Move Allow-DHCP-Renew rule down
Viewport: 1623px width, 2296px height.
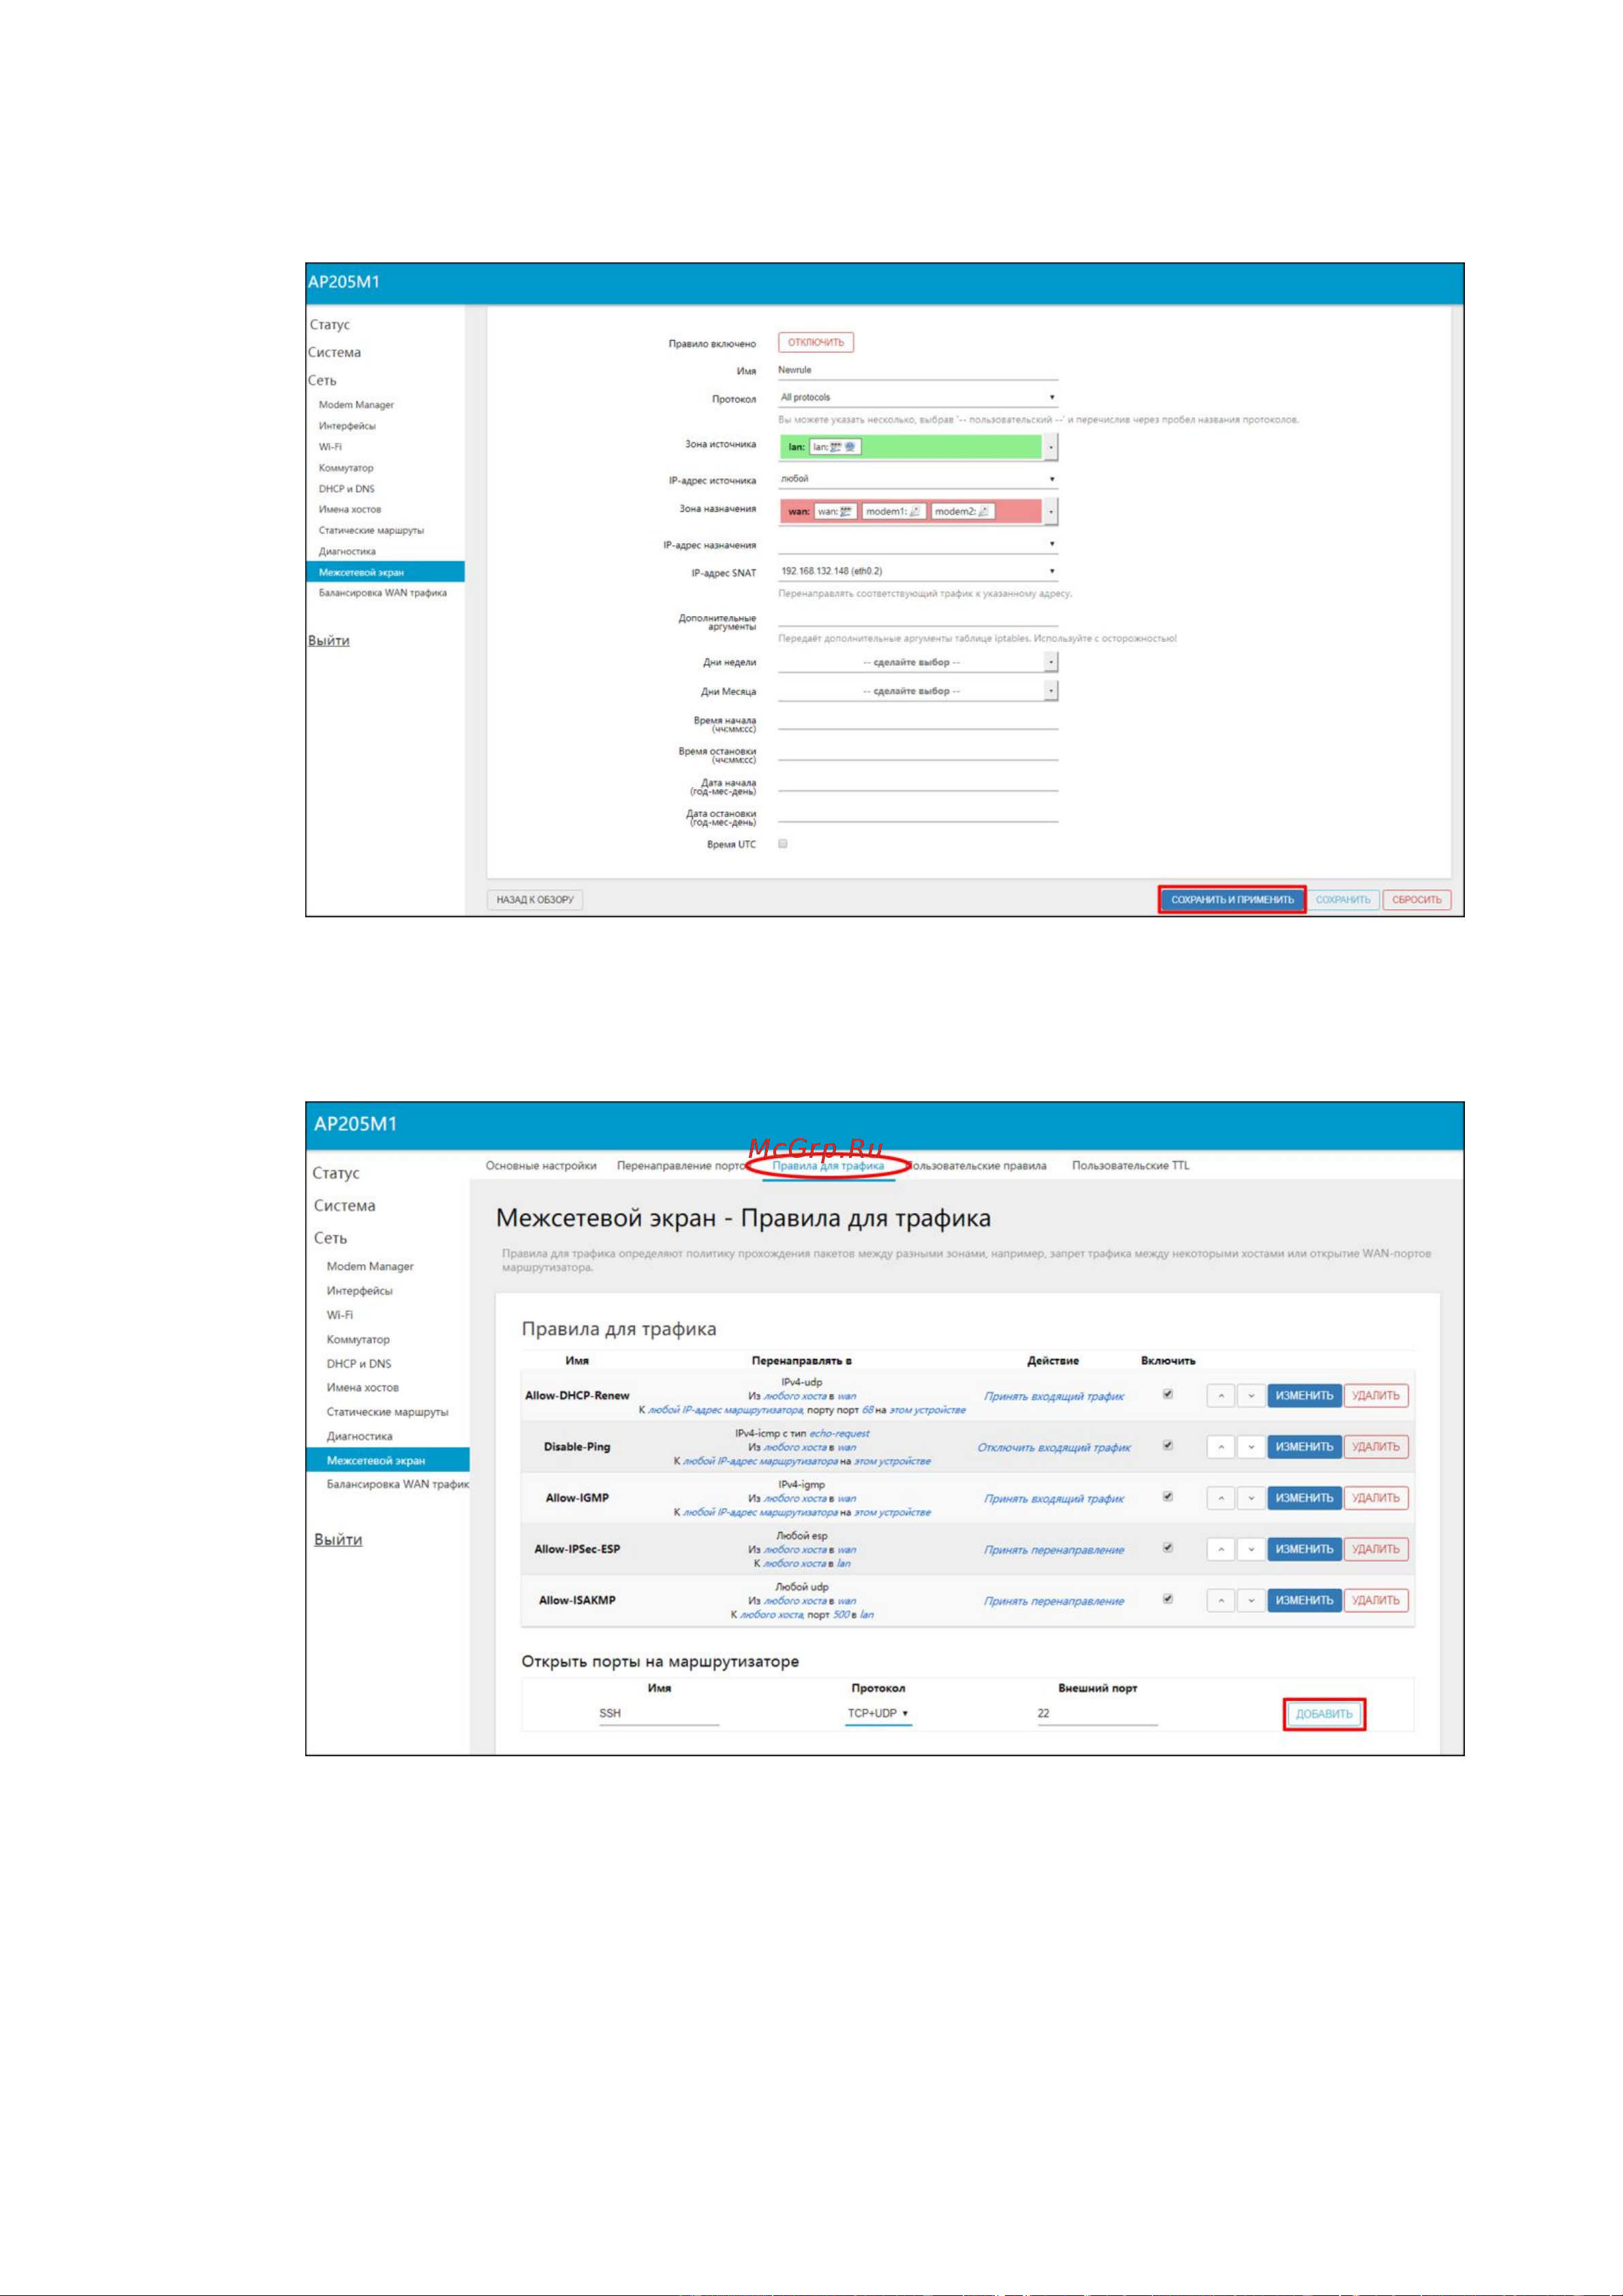(1251, 1395)
